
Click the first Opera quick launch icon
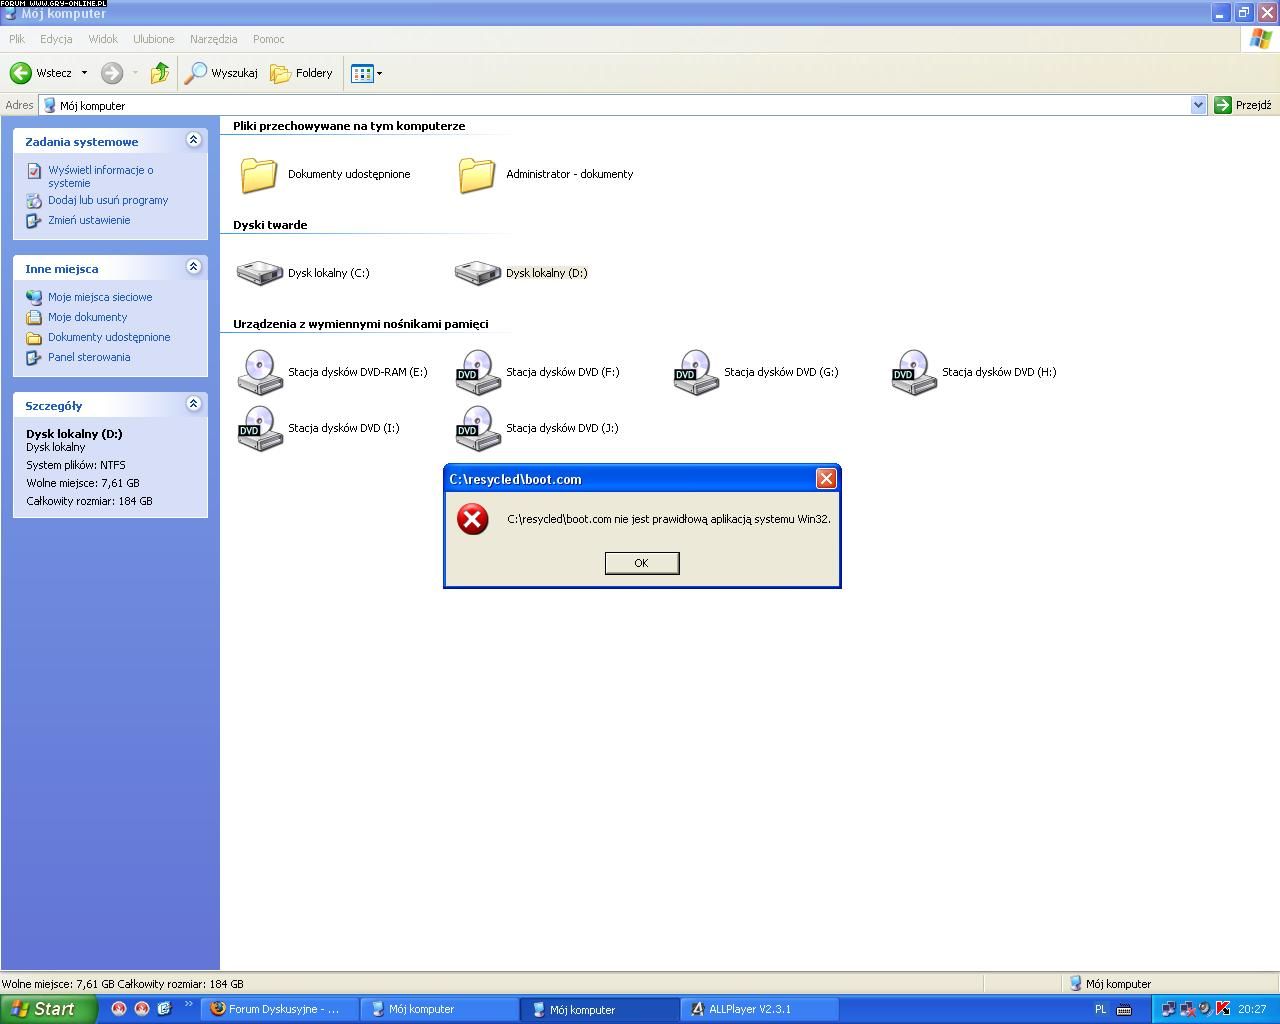click(x=118, y=1009)
